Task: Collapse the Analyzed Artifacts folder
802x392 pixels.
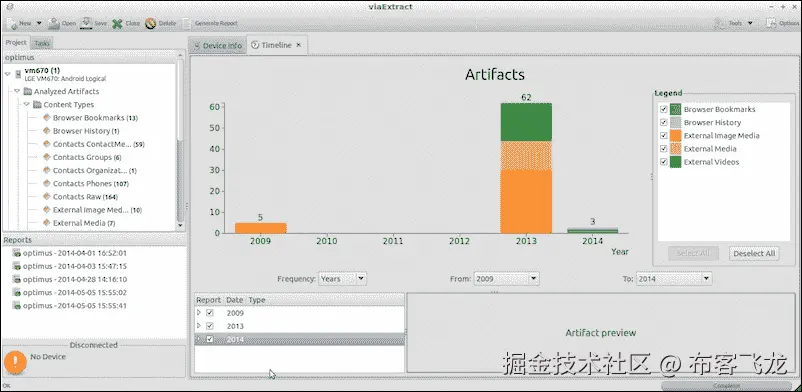Action: point(17,91)
